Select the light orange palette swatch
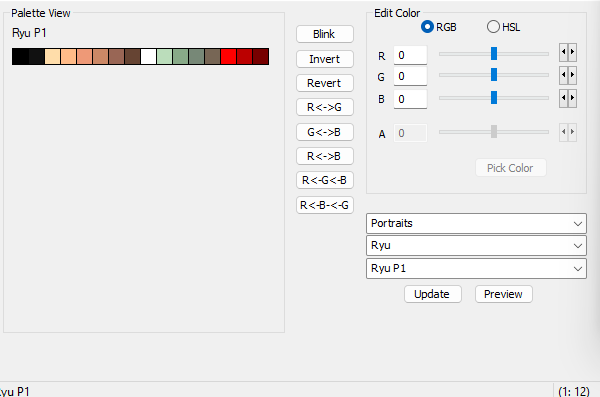This screenshot has width=600, height=397. [x=68, y=57]
